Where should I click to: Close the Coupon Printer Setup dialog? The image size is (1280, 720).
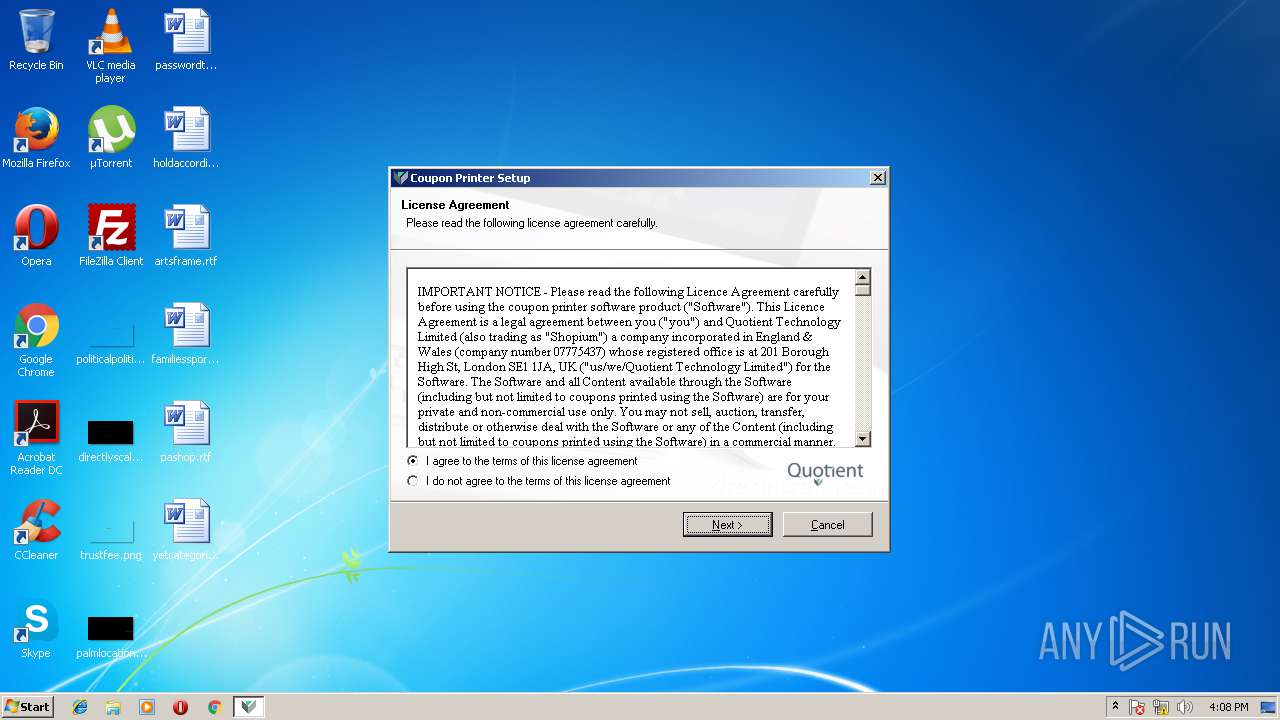(x=877, y=178)
